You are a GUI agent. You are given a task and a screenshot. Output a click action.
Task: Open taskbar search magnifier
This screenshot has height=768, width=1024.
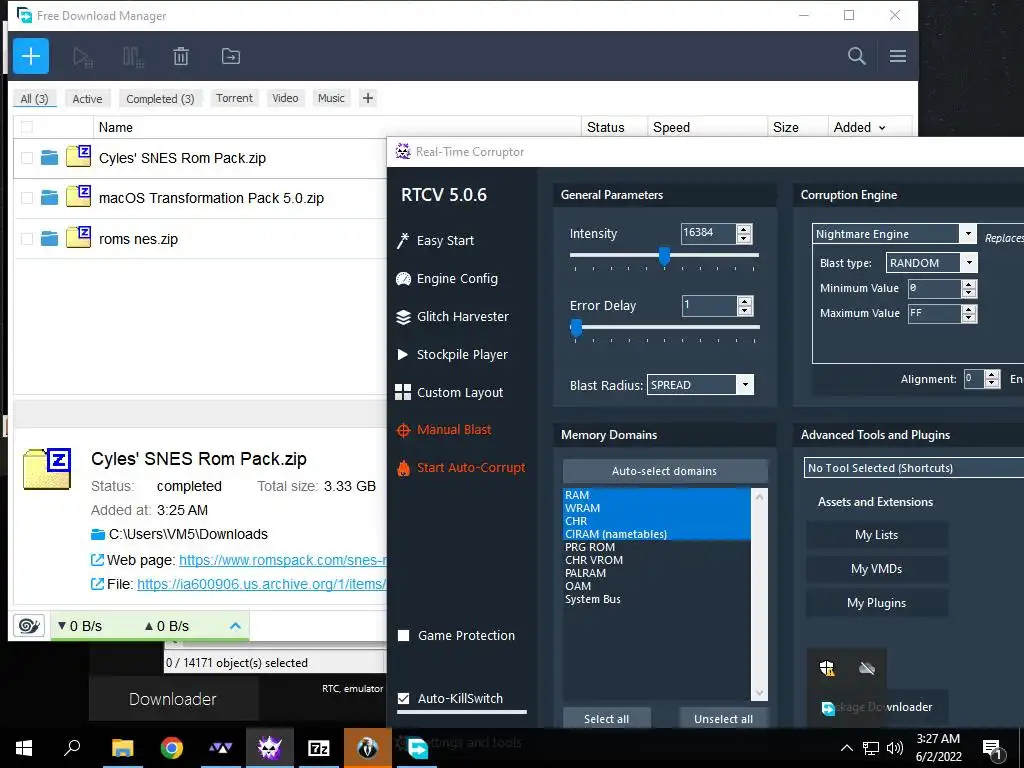pos(72,748)
